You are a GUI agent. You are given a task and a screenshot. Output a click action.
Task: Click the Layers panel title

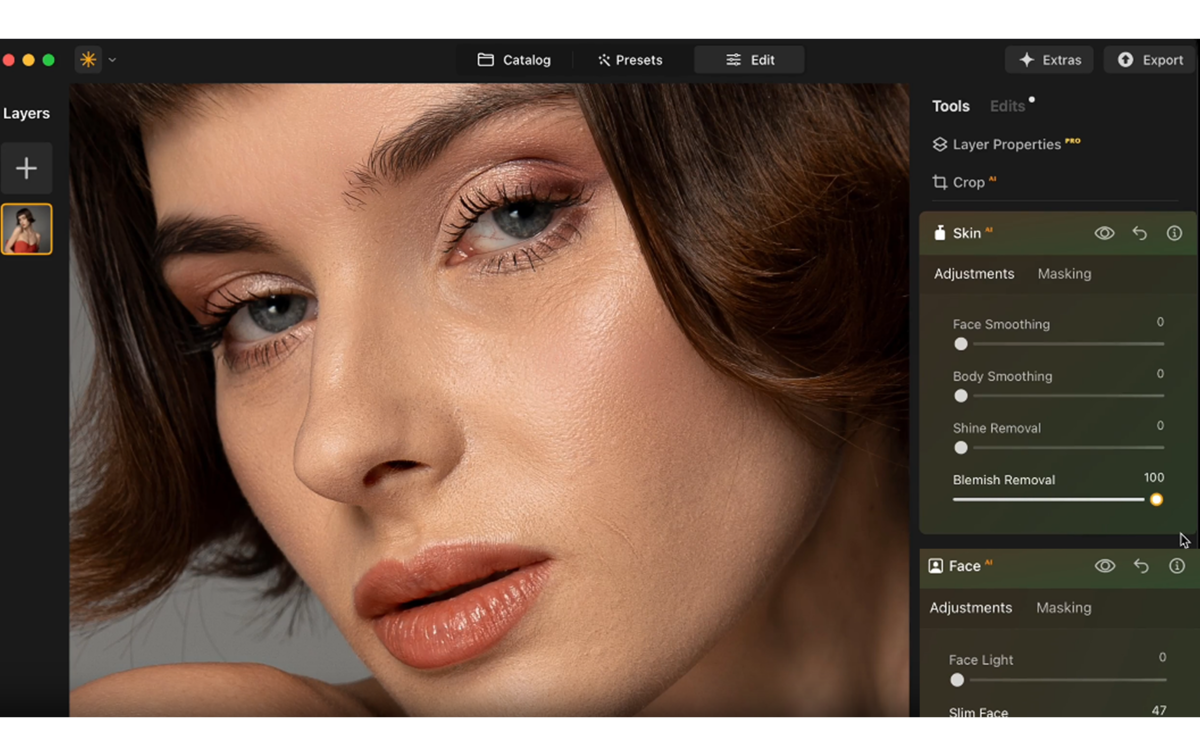tap(26, 113)
